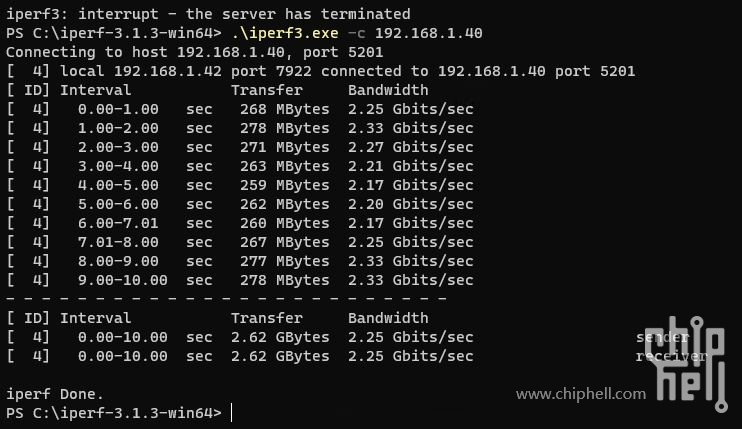The image size is (742, 429).
Task: Click the 'iperf Done.' line
Action: point(55,394)
